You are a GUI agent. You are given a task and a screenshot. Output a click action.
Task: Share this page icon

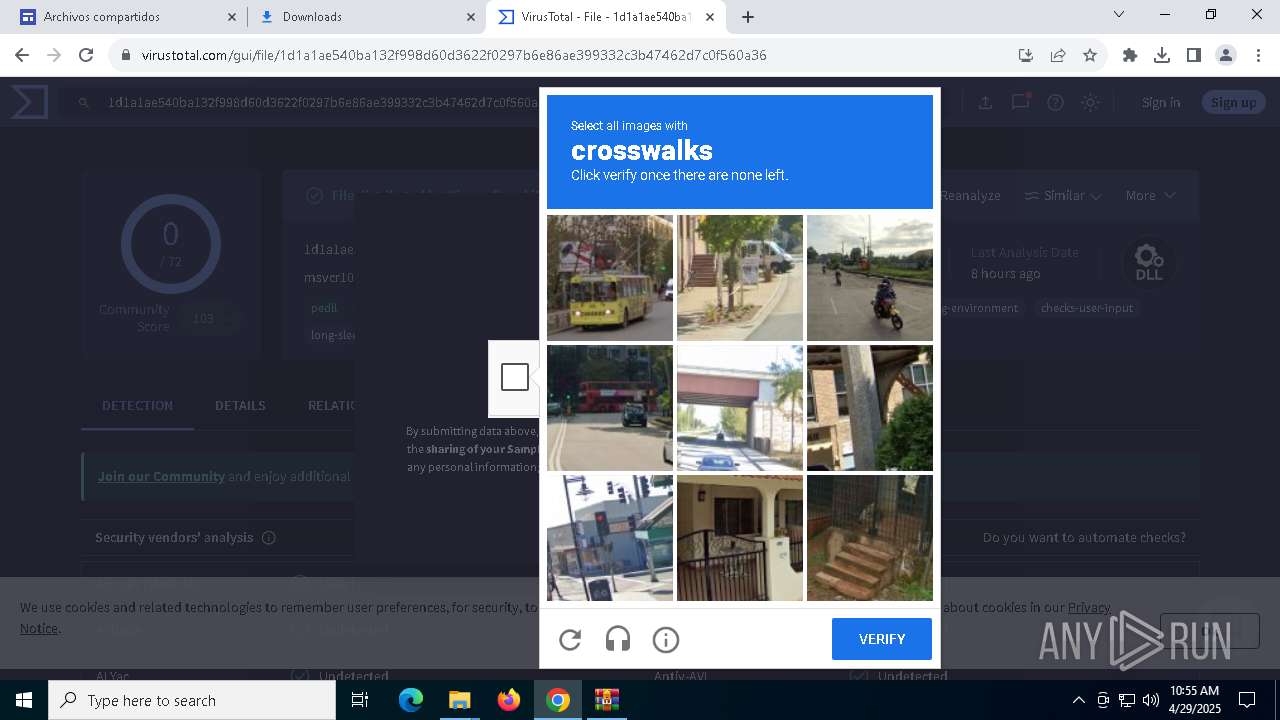(1058, 55)
